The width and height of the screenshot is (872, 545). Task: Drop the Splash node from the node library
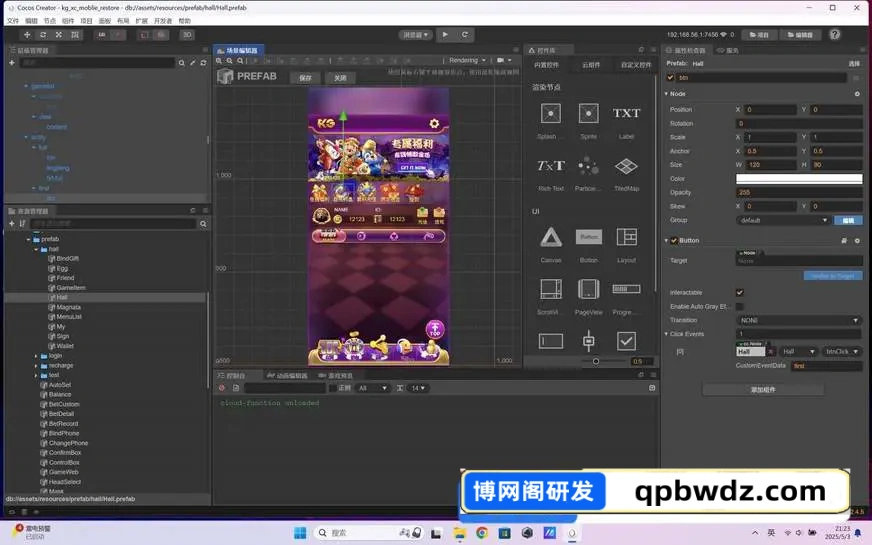[551, 113]
